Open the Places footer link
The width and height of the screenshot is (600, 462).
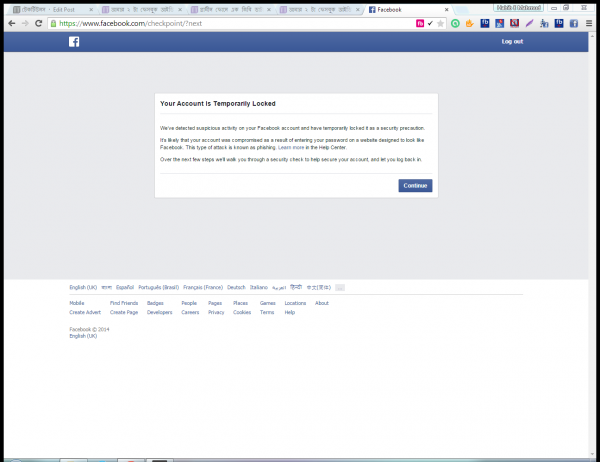pos(240,303)
